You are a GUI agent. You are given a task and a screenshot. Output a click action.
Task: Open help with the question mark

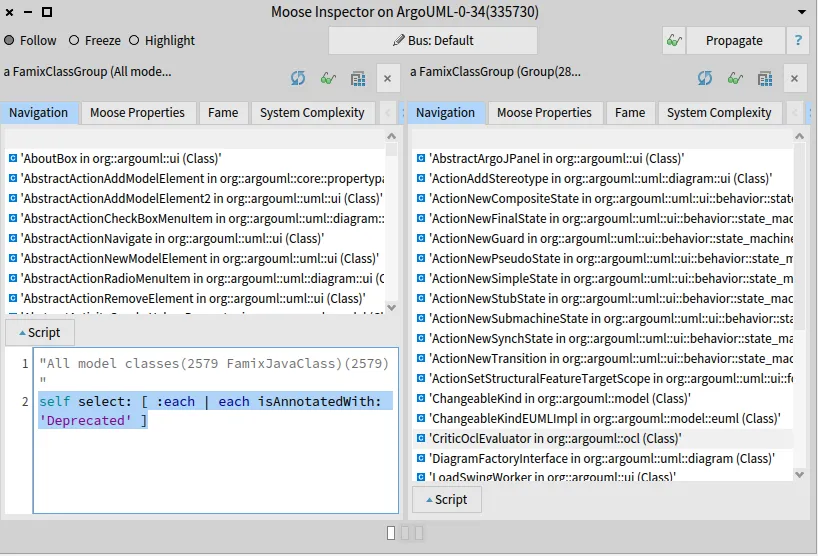coord(798,41)
